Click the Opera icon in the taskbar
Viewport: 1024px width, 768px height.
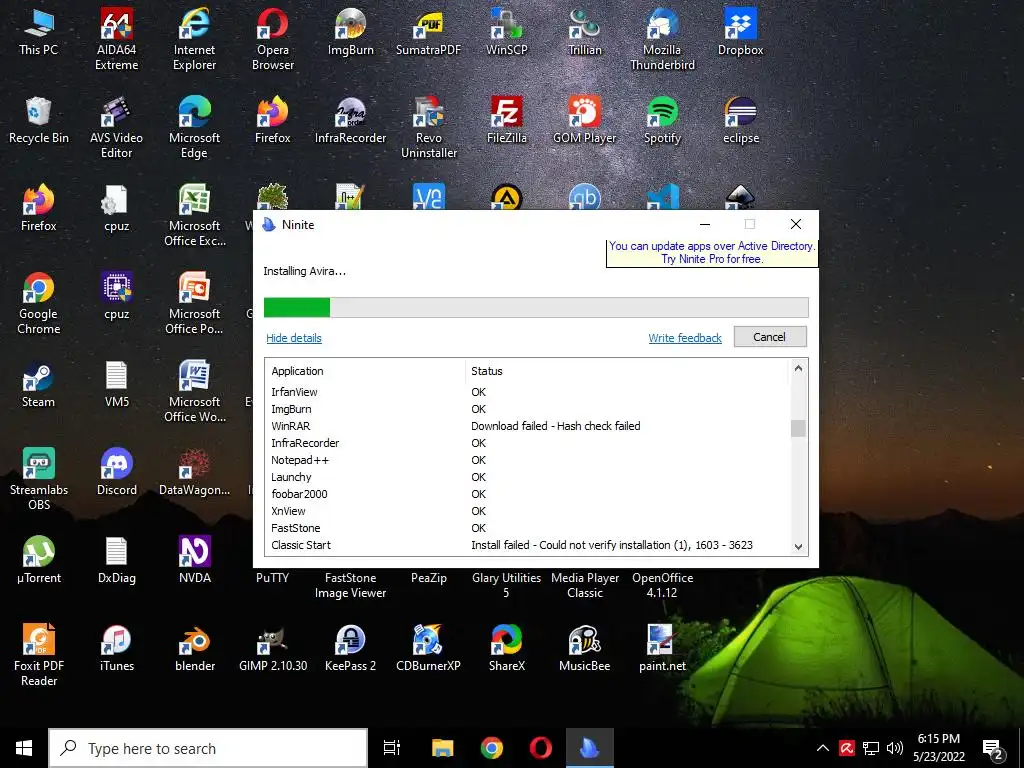(540, 748)
